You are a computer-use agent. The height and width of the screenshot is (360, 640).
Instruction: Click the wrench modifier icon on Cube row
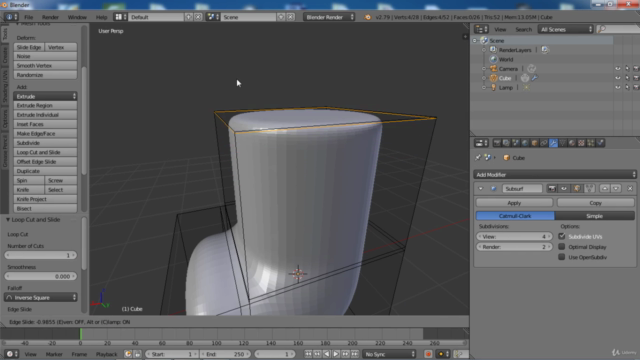[534, 78]
